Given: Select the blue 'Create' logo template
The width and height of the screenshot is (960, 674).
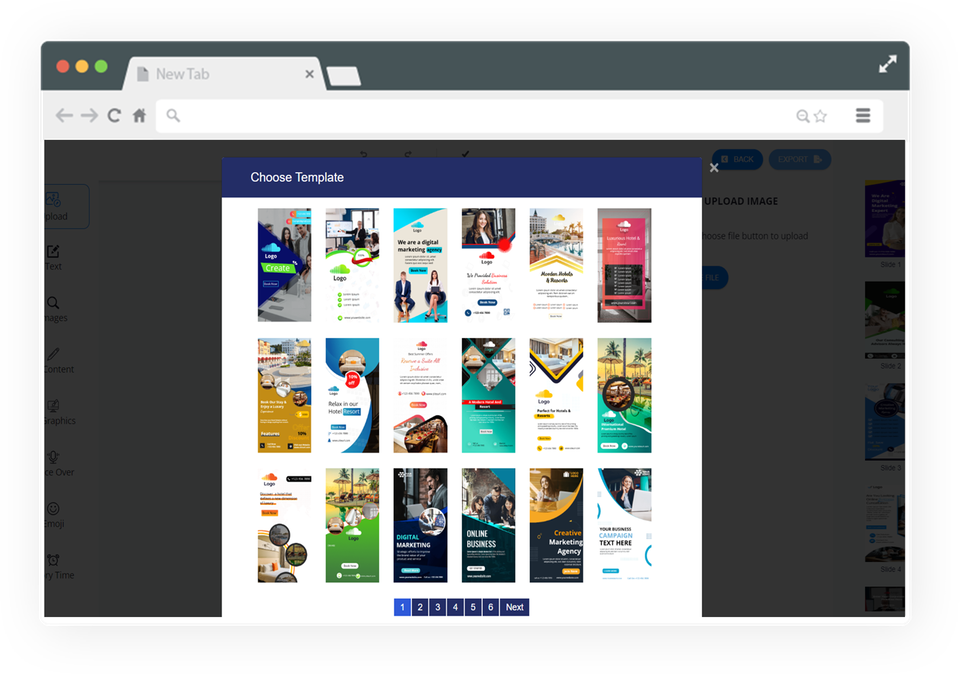Looking at the screenshot, I should point(284,265).
